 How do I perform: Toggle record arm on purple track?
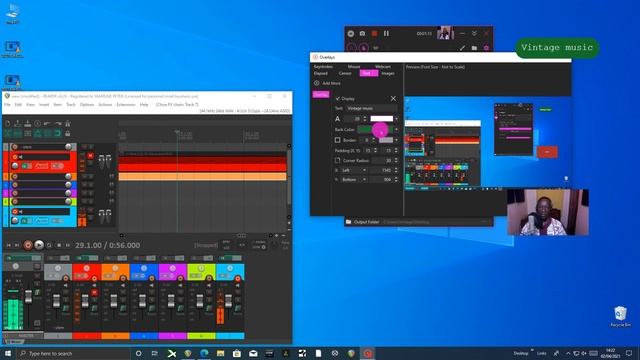click(x=15, y=193)
